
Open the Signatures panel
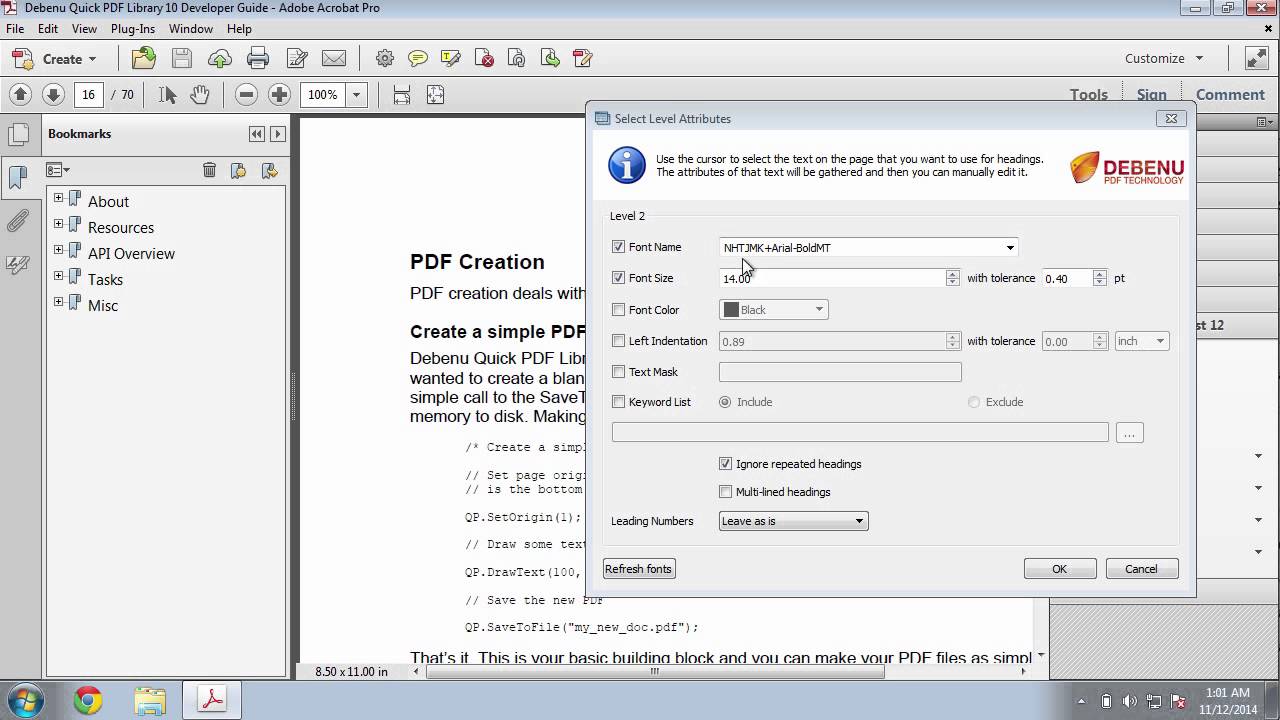(x=18, y=265)
